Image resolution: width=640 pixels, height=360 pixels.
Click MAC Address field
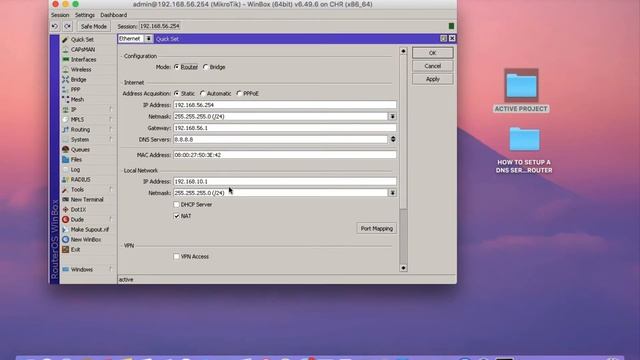tap(284, 155)
